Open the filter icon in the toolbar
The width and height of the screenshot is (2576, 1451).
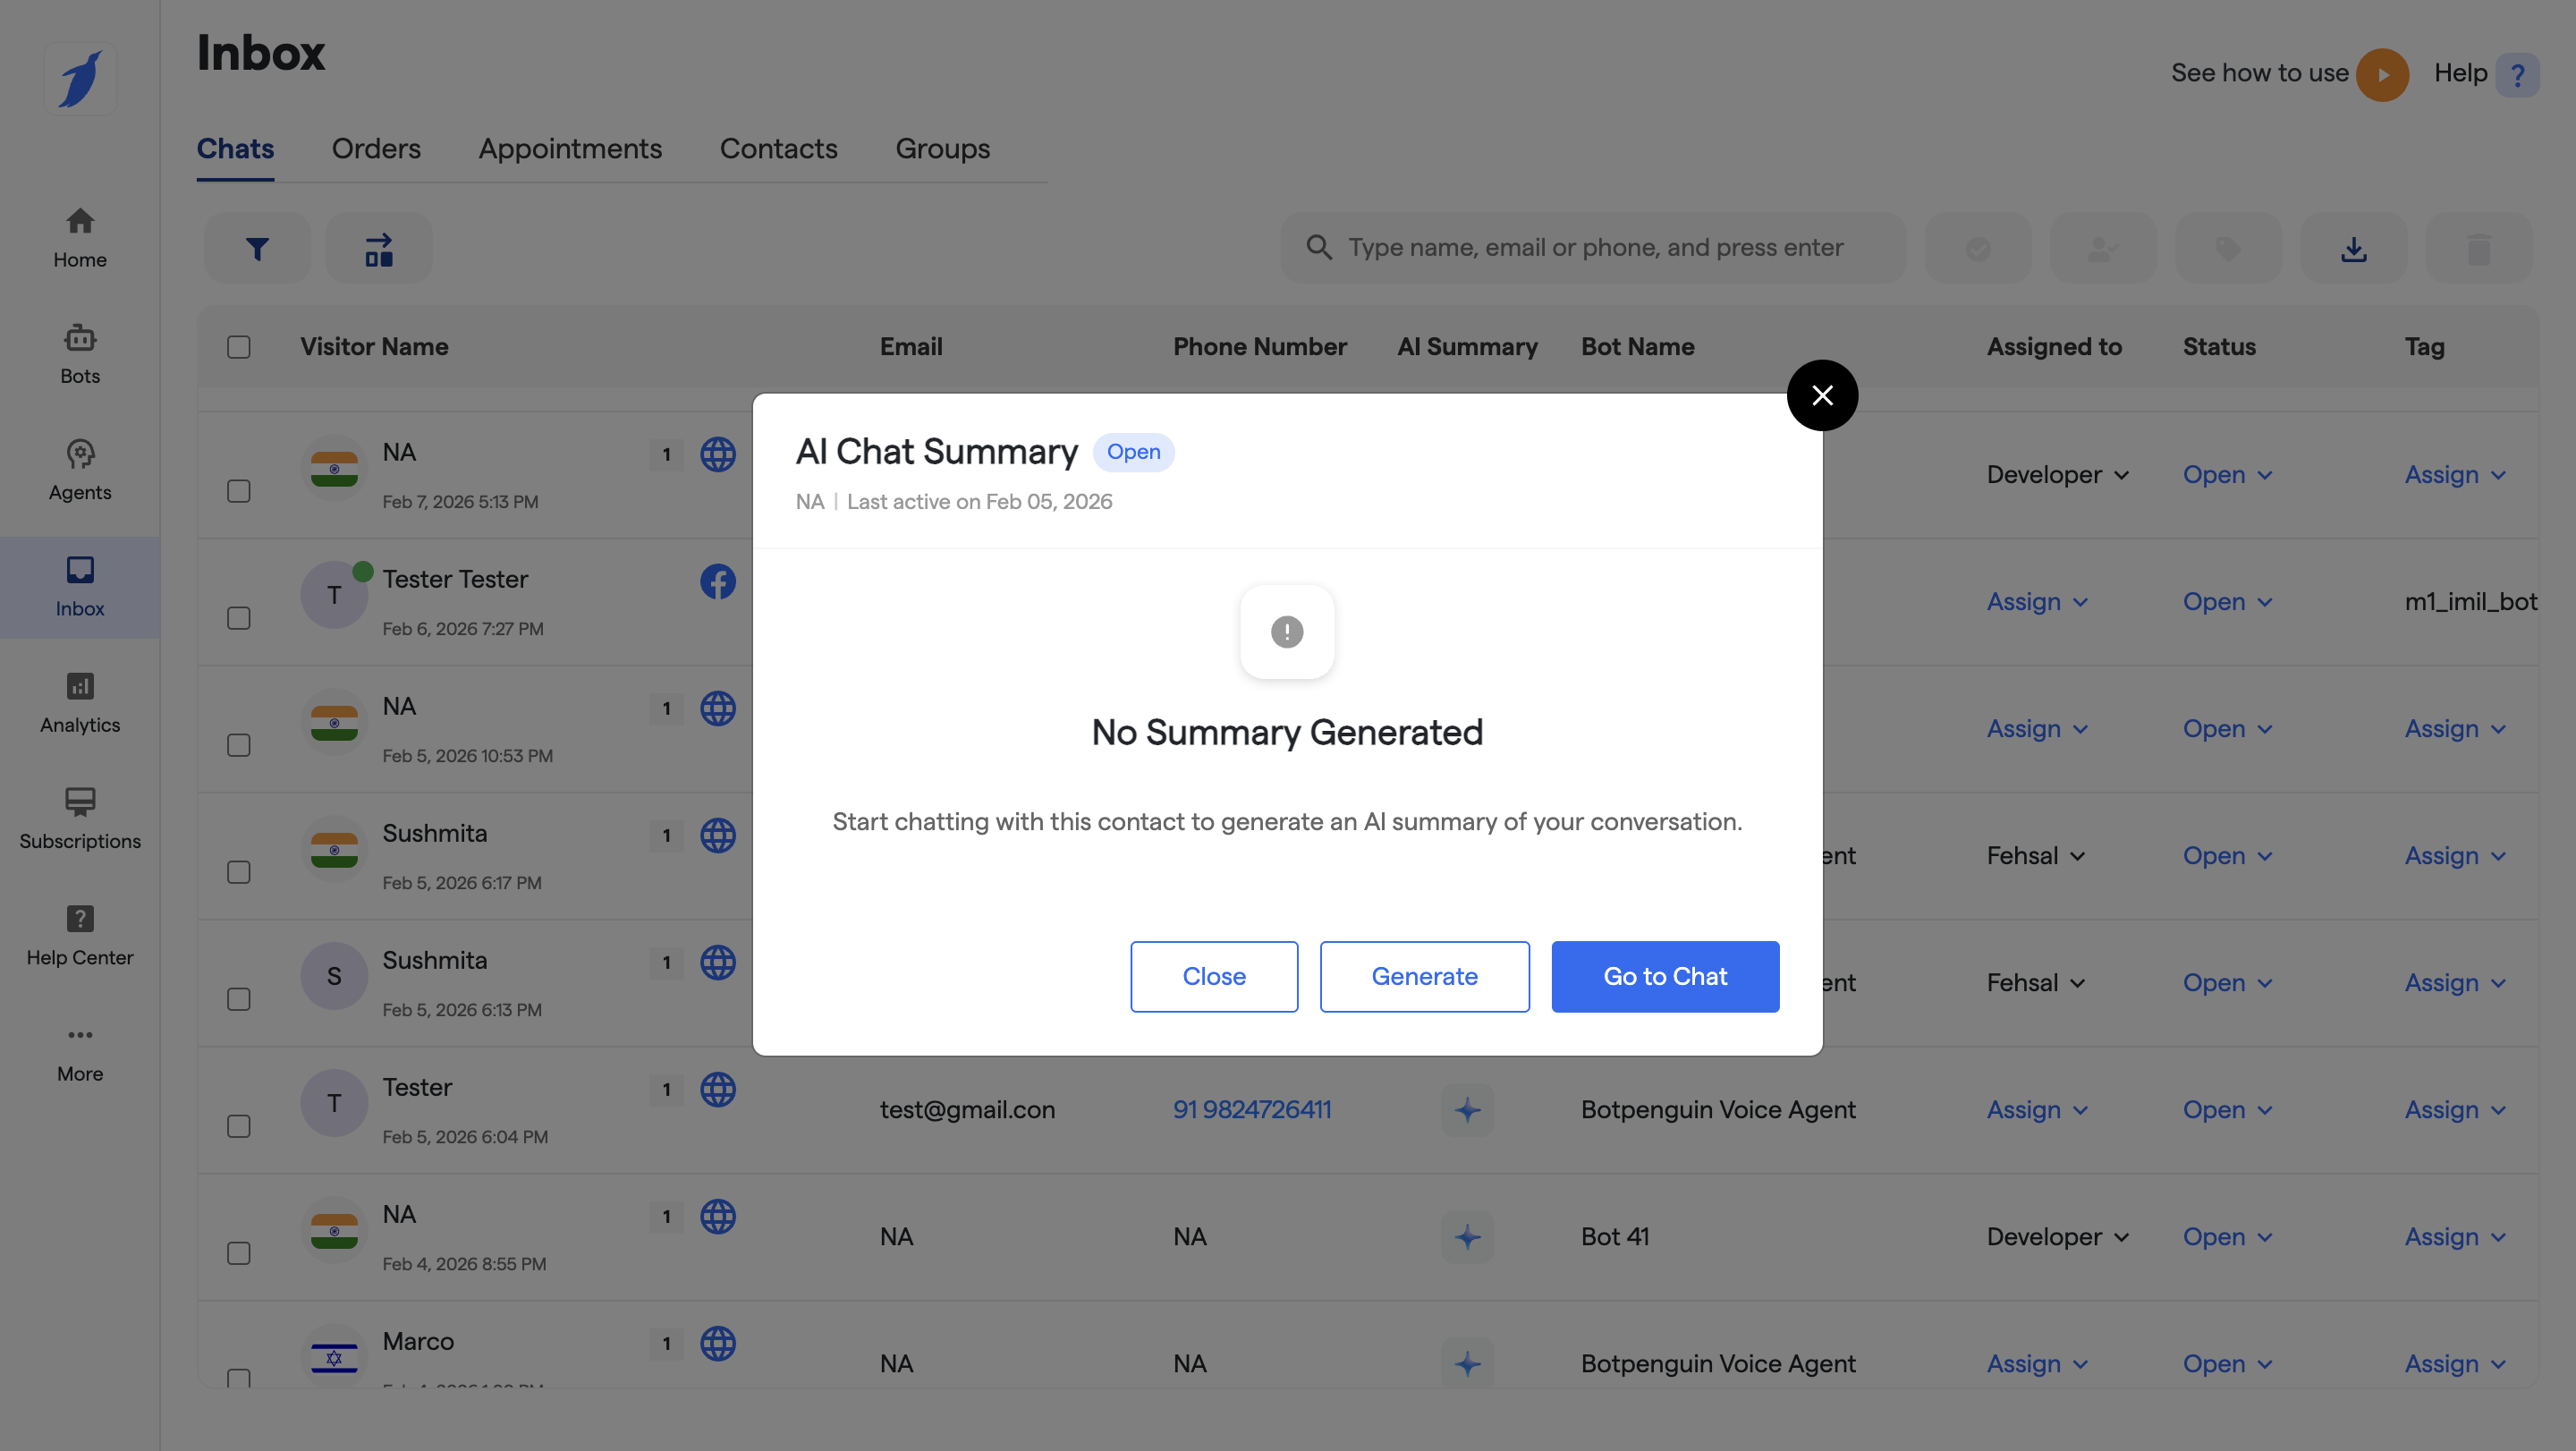coord(257,248)
